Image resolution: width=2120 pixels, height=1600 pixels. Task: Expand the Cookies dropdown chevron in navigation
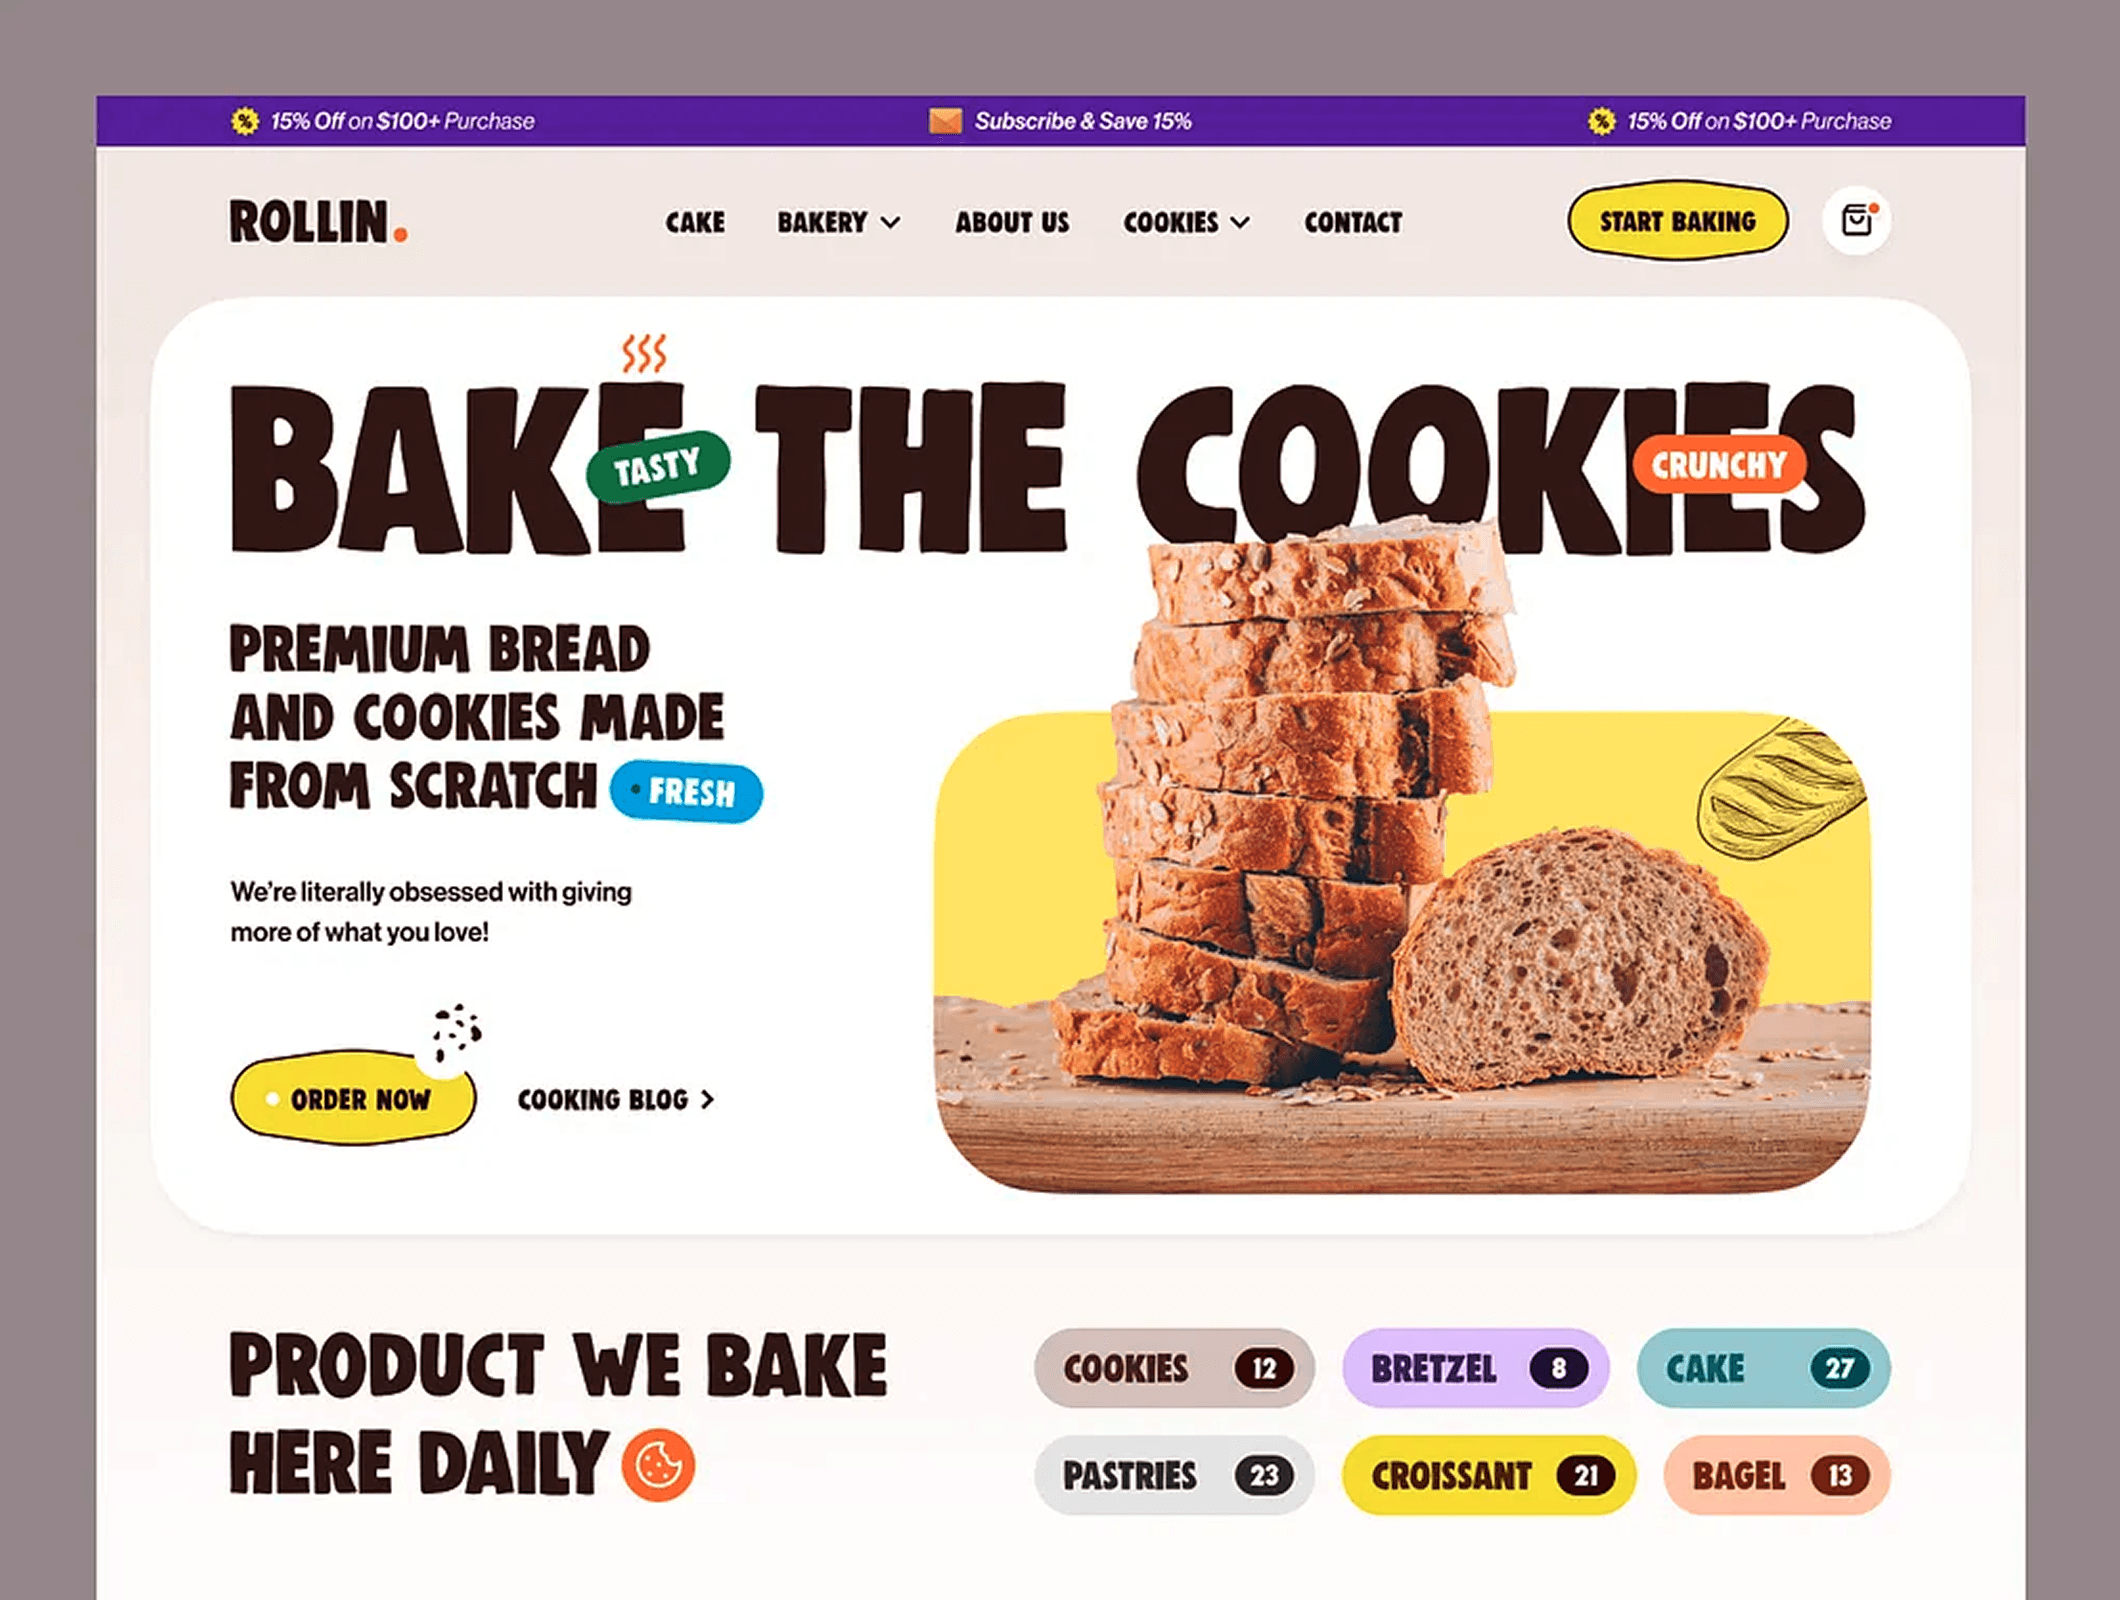(x=1240, y=222)
